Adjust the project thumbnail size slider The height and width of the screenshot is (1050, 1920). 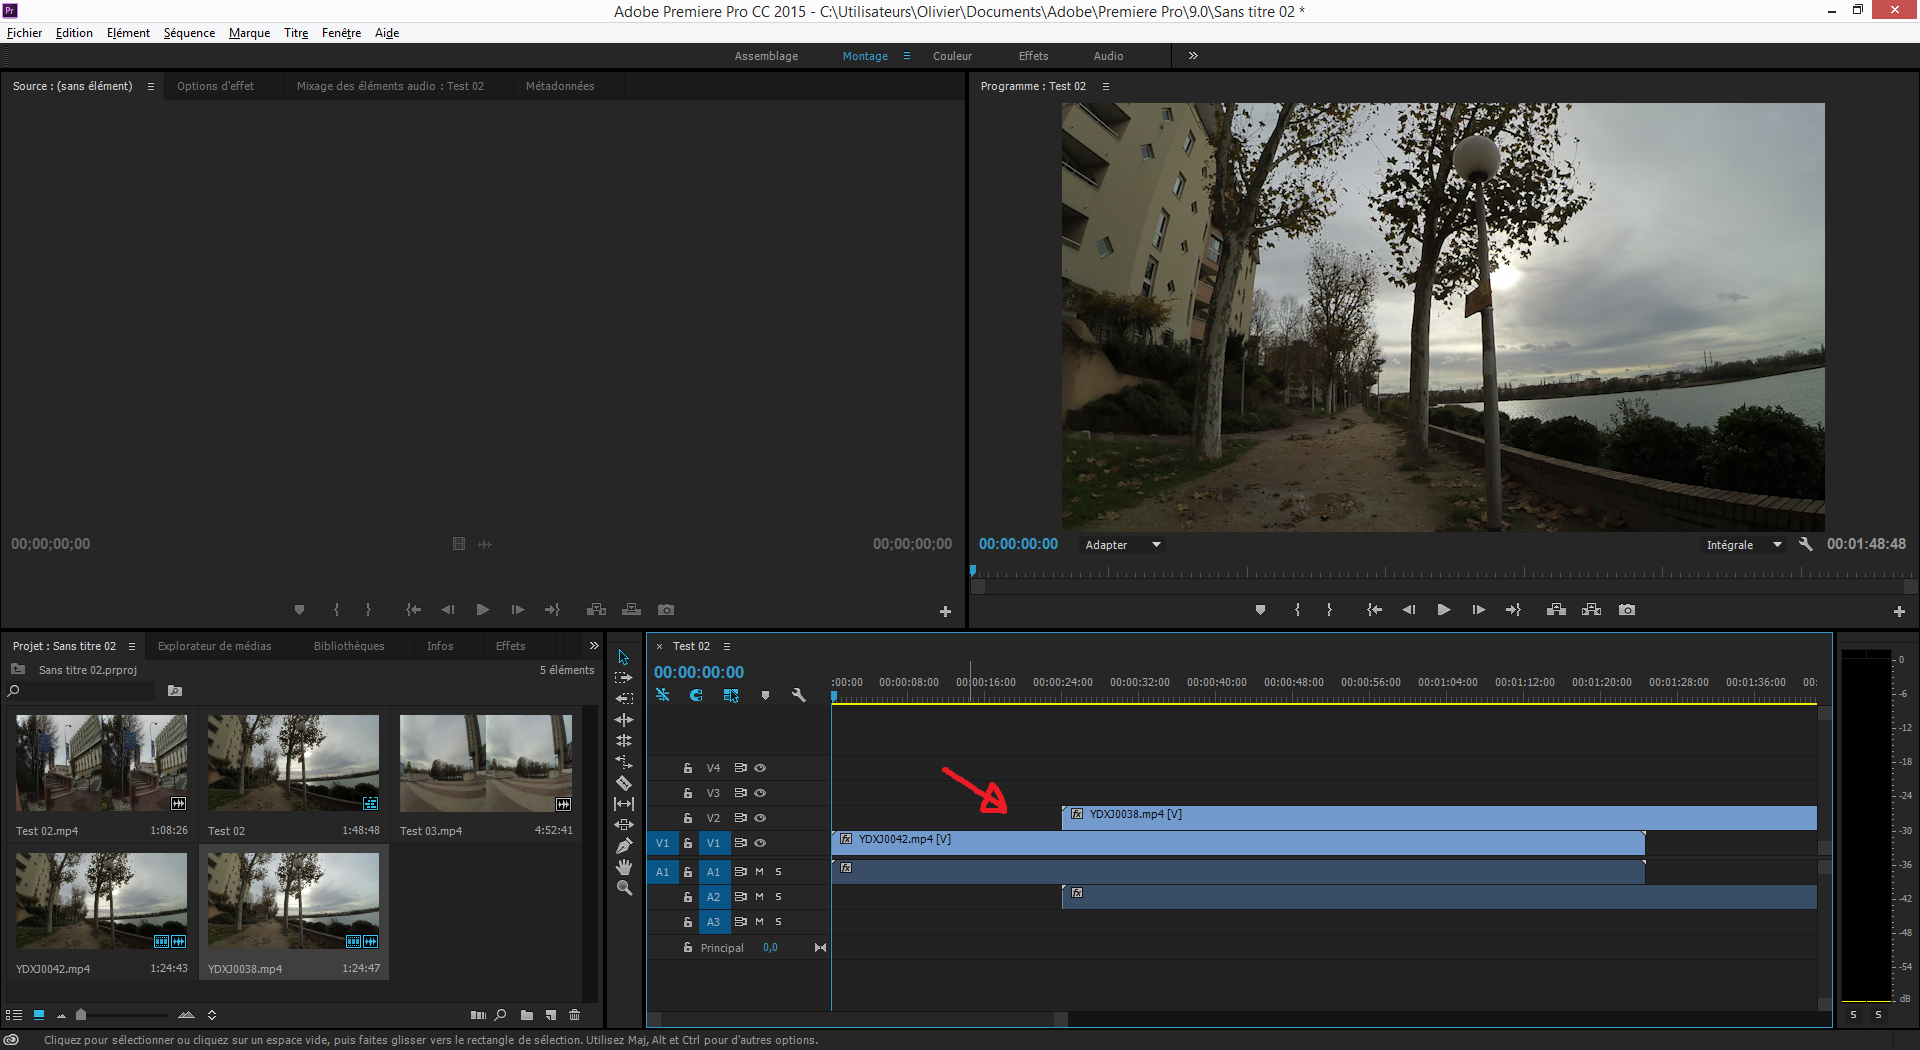(x=81, y=1015)
